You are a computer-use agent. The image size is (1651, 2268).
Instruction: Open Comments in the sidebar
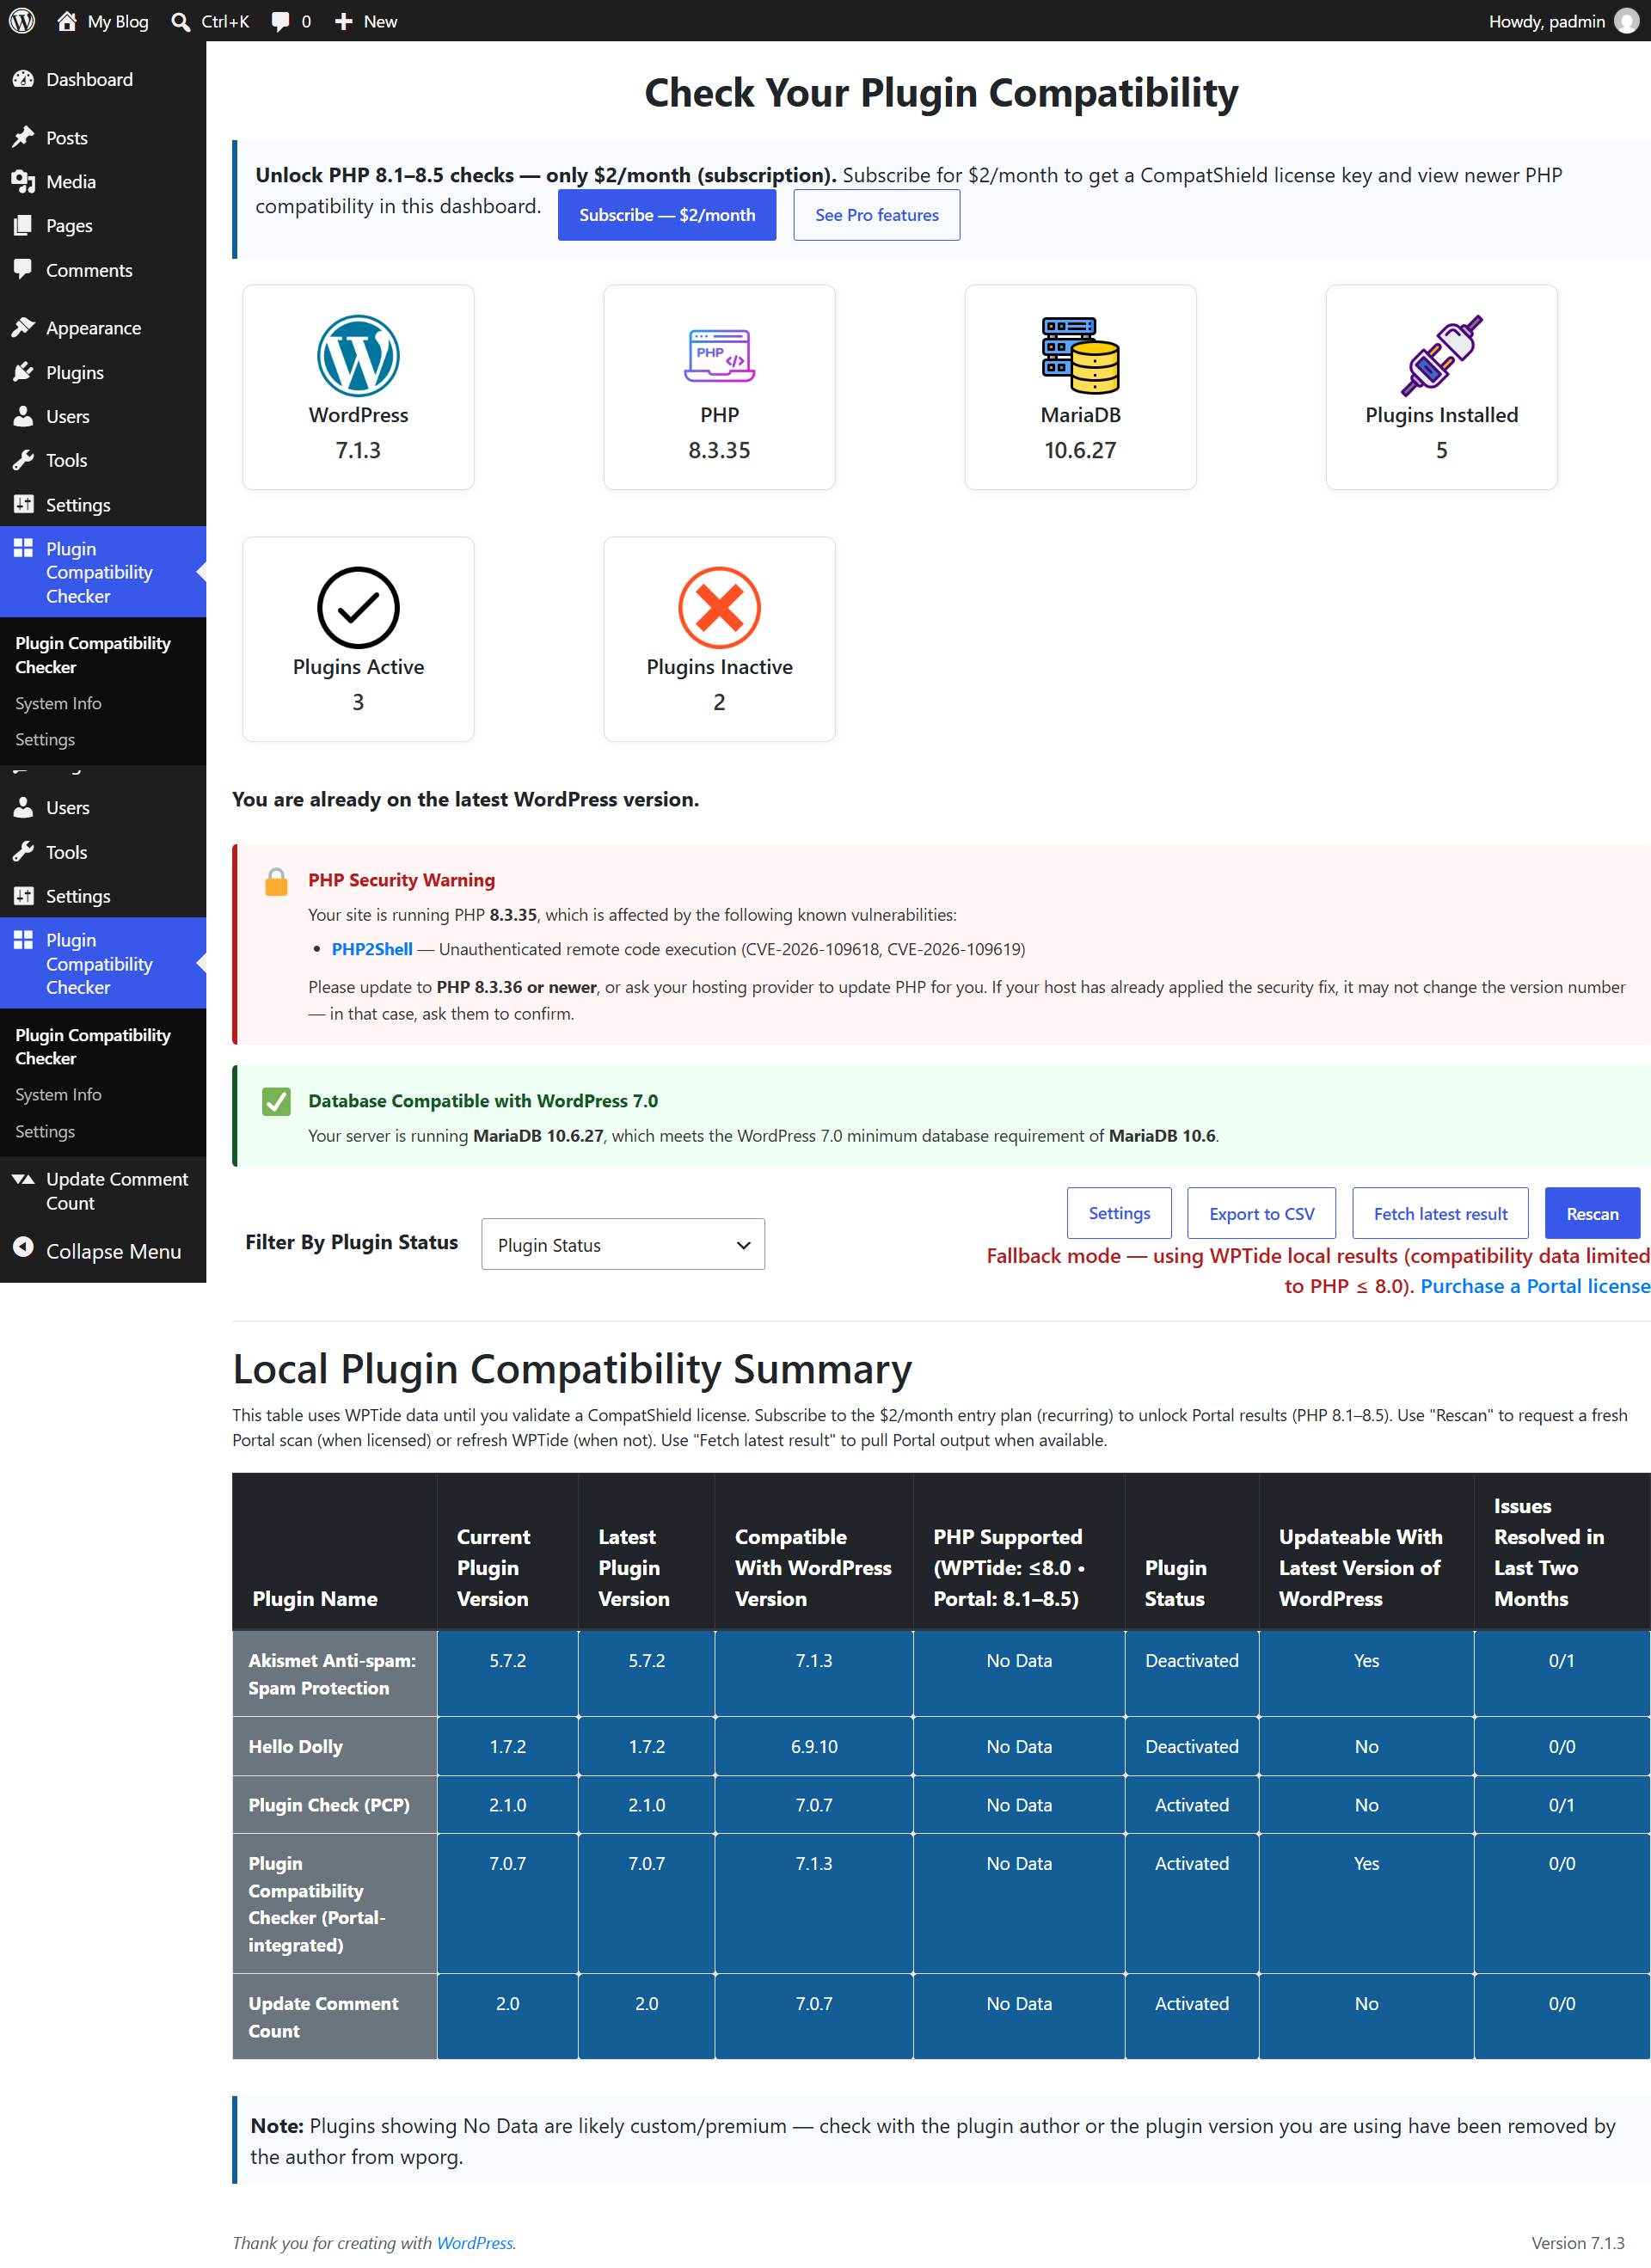pyautogui.click(x=103, y=270)
